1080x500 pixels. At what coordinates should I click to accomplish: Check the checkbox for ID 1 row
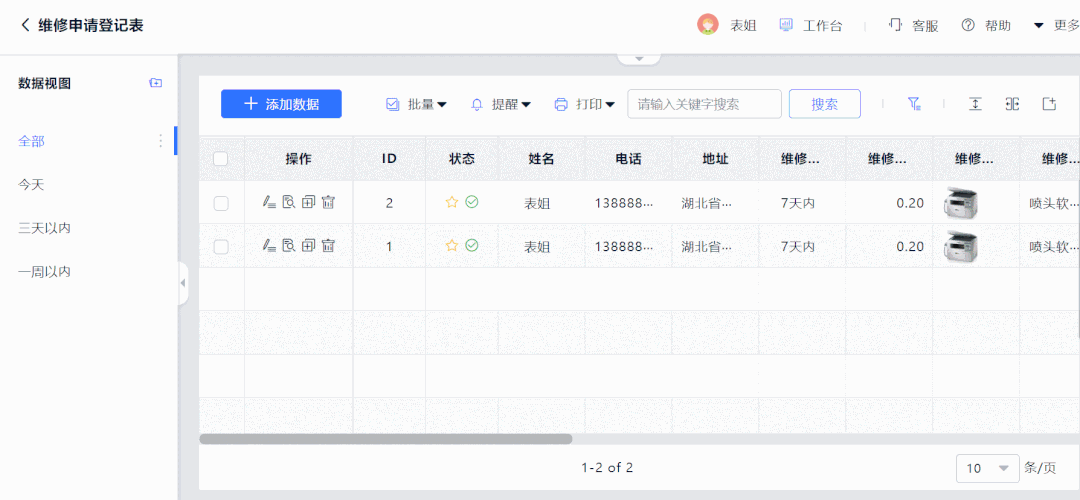pyautogui.click(x=221, y=246)
